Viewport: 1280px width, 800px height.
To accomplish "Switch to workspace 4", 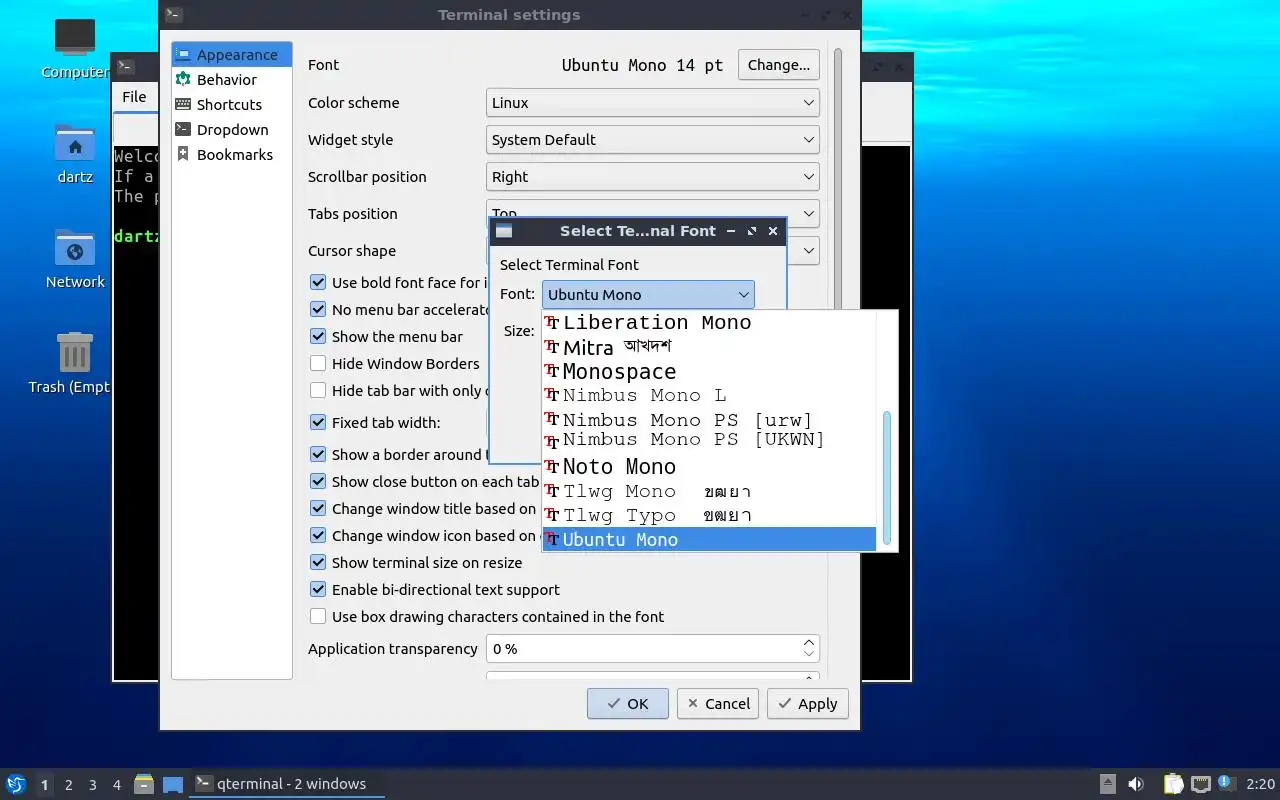I will [117, 785].
